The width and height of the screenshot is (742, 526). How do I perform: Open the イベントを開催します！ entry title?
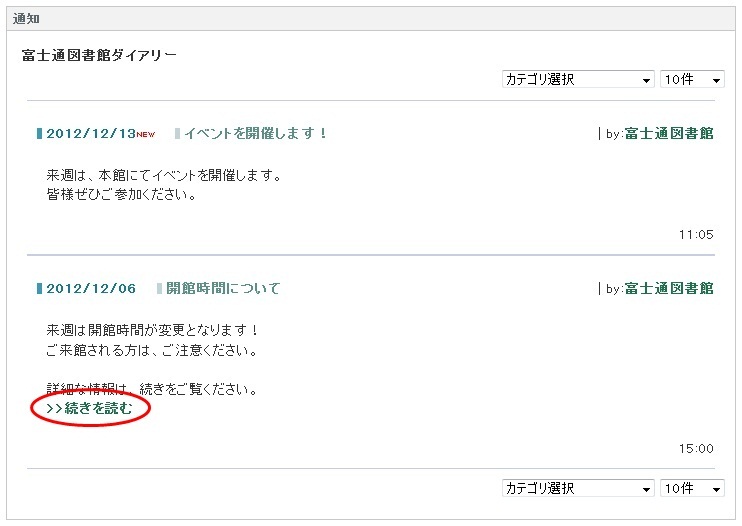coord(256,133)
